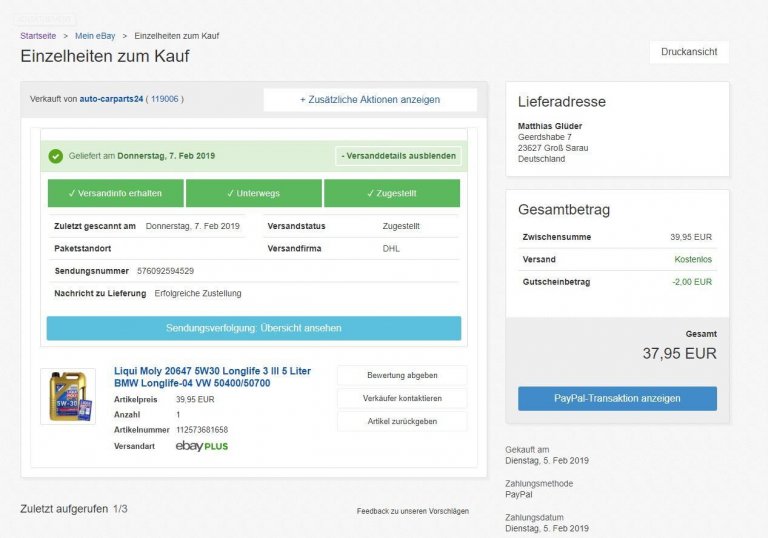Screen dimensions: 768x538
Task: View seller feedback score 119006
Action: point(165,99)
